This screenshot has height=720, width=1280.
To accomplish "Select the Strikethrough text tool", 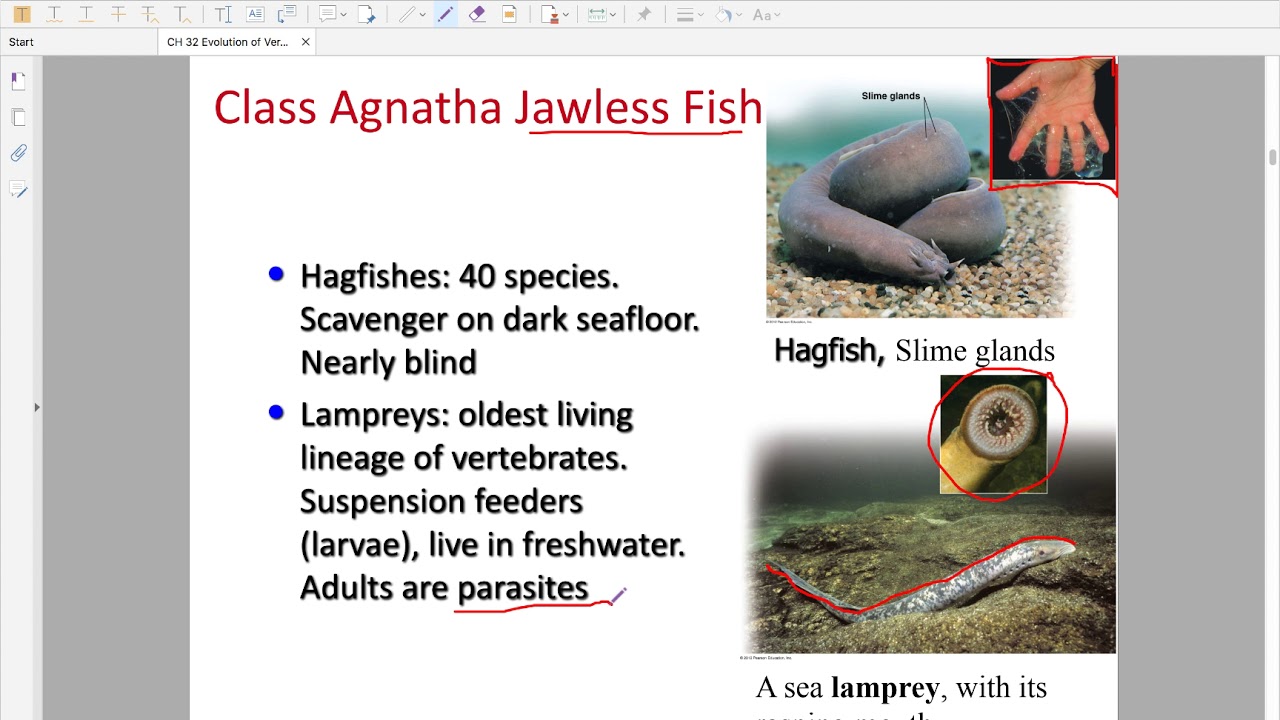I will click(118, 14).
